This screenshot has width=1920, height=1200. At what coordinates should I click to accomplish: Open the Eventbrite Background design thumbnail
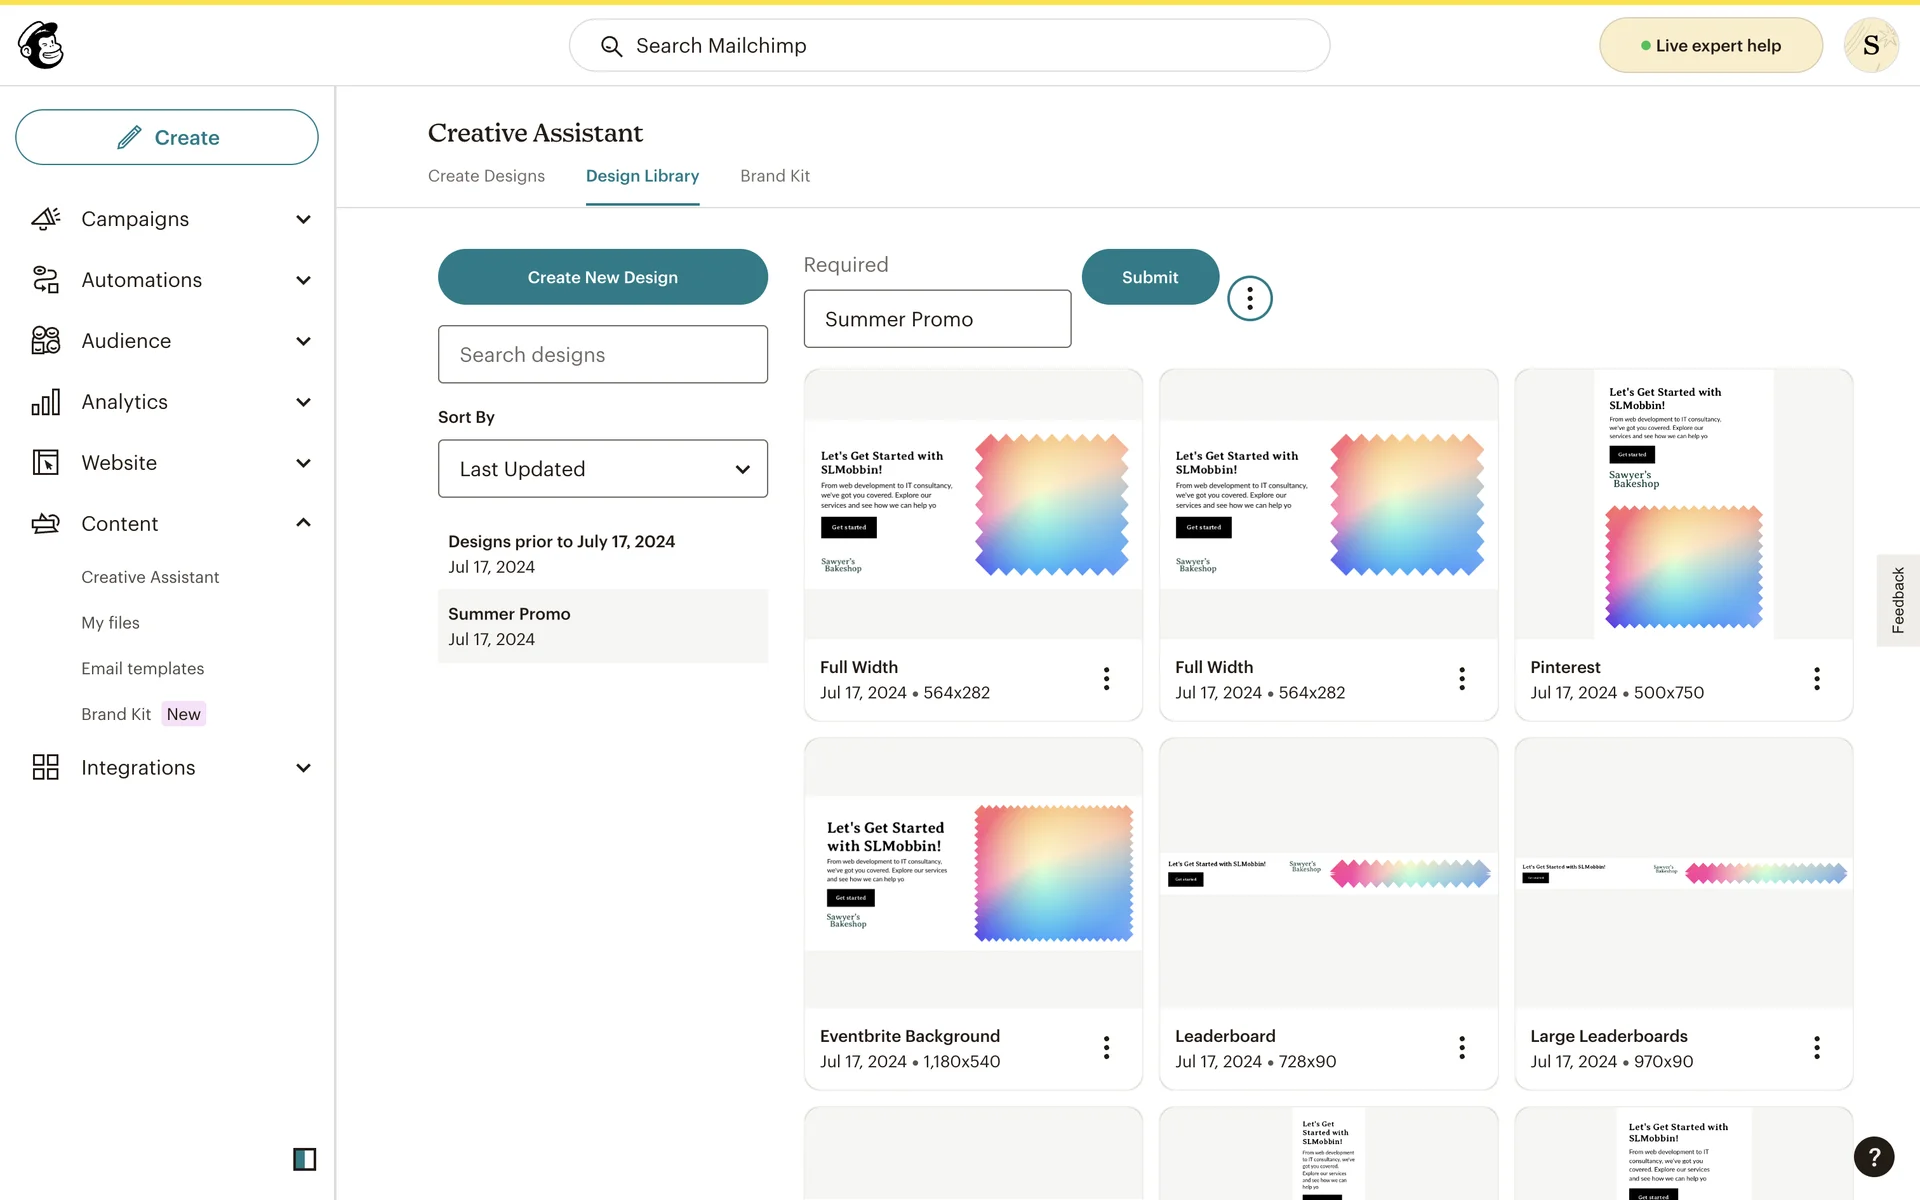click(972, 873)
